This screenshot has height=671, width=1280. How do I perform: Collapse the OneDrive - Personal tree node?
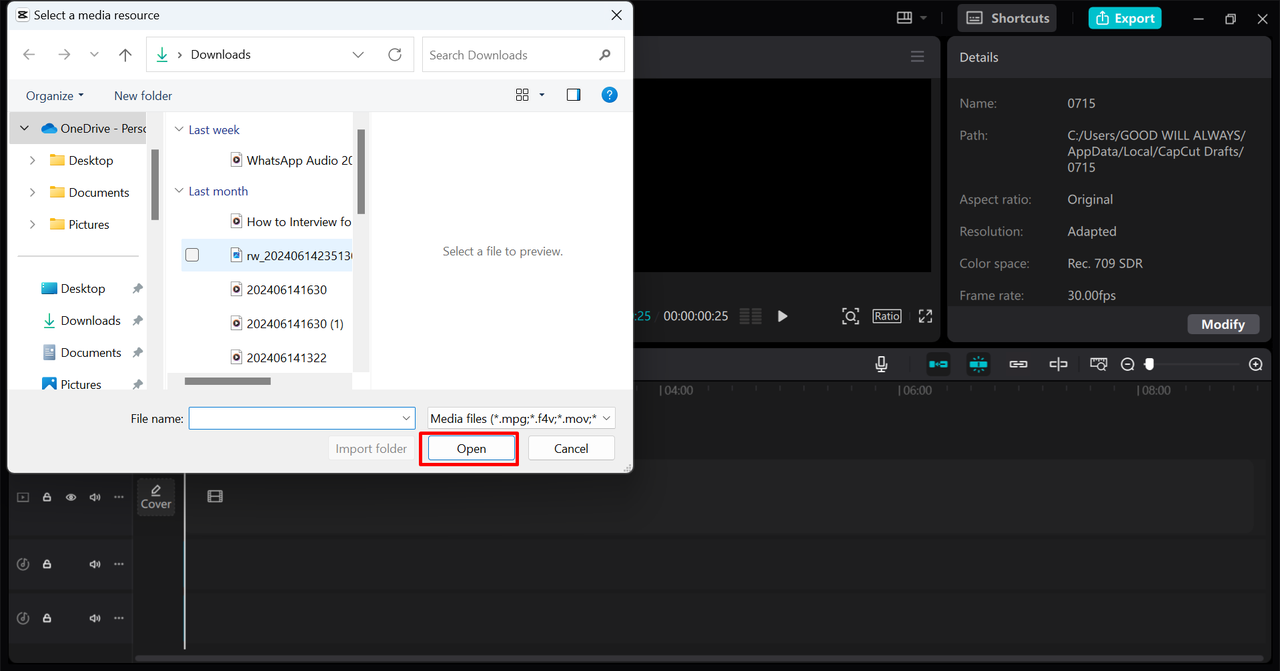coord(24,128)
